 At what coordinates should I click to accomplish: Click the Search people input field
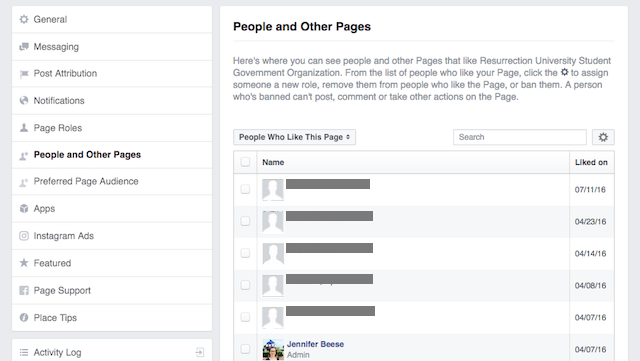(x=520, y=137)
